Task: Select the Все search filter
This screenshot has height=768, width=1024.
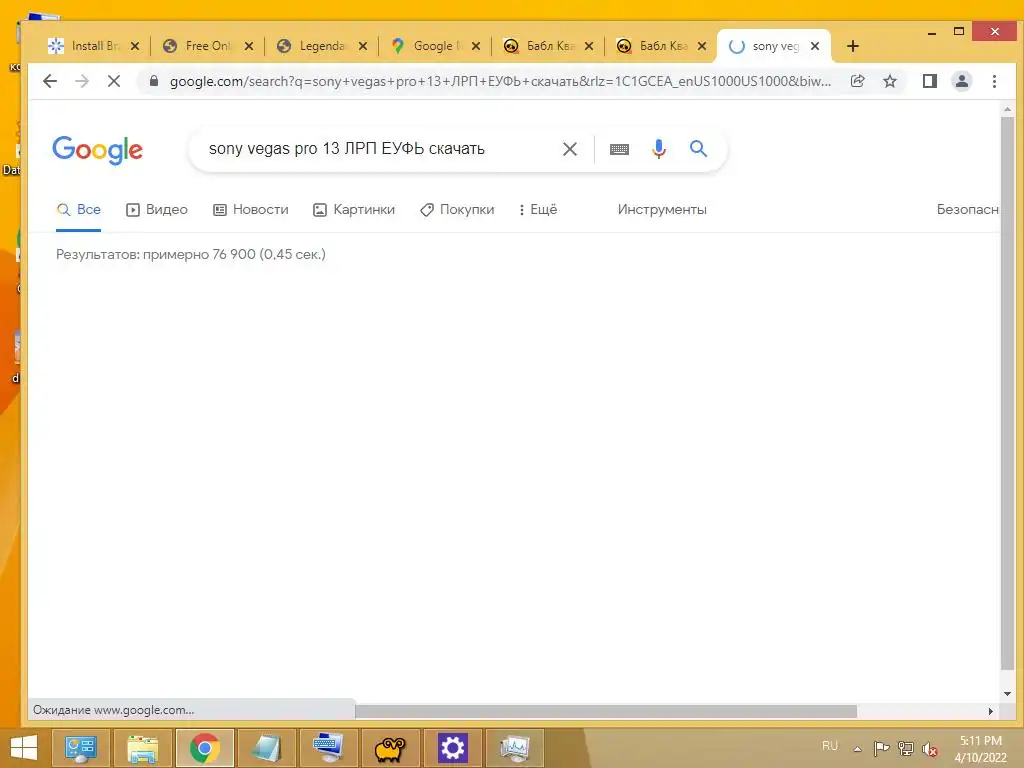Action: coord(78,210)
